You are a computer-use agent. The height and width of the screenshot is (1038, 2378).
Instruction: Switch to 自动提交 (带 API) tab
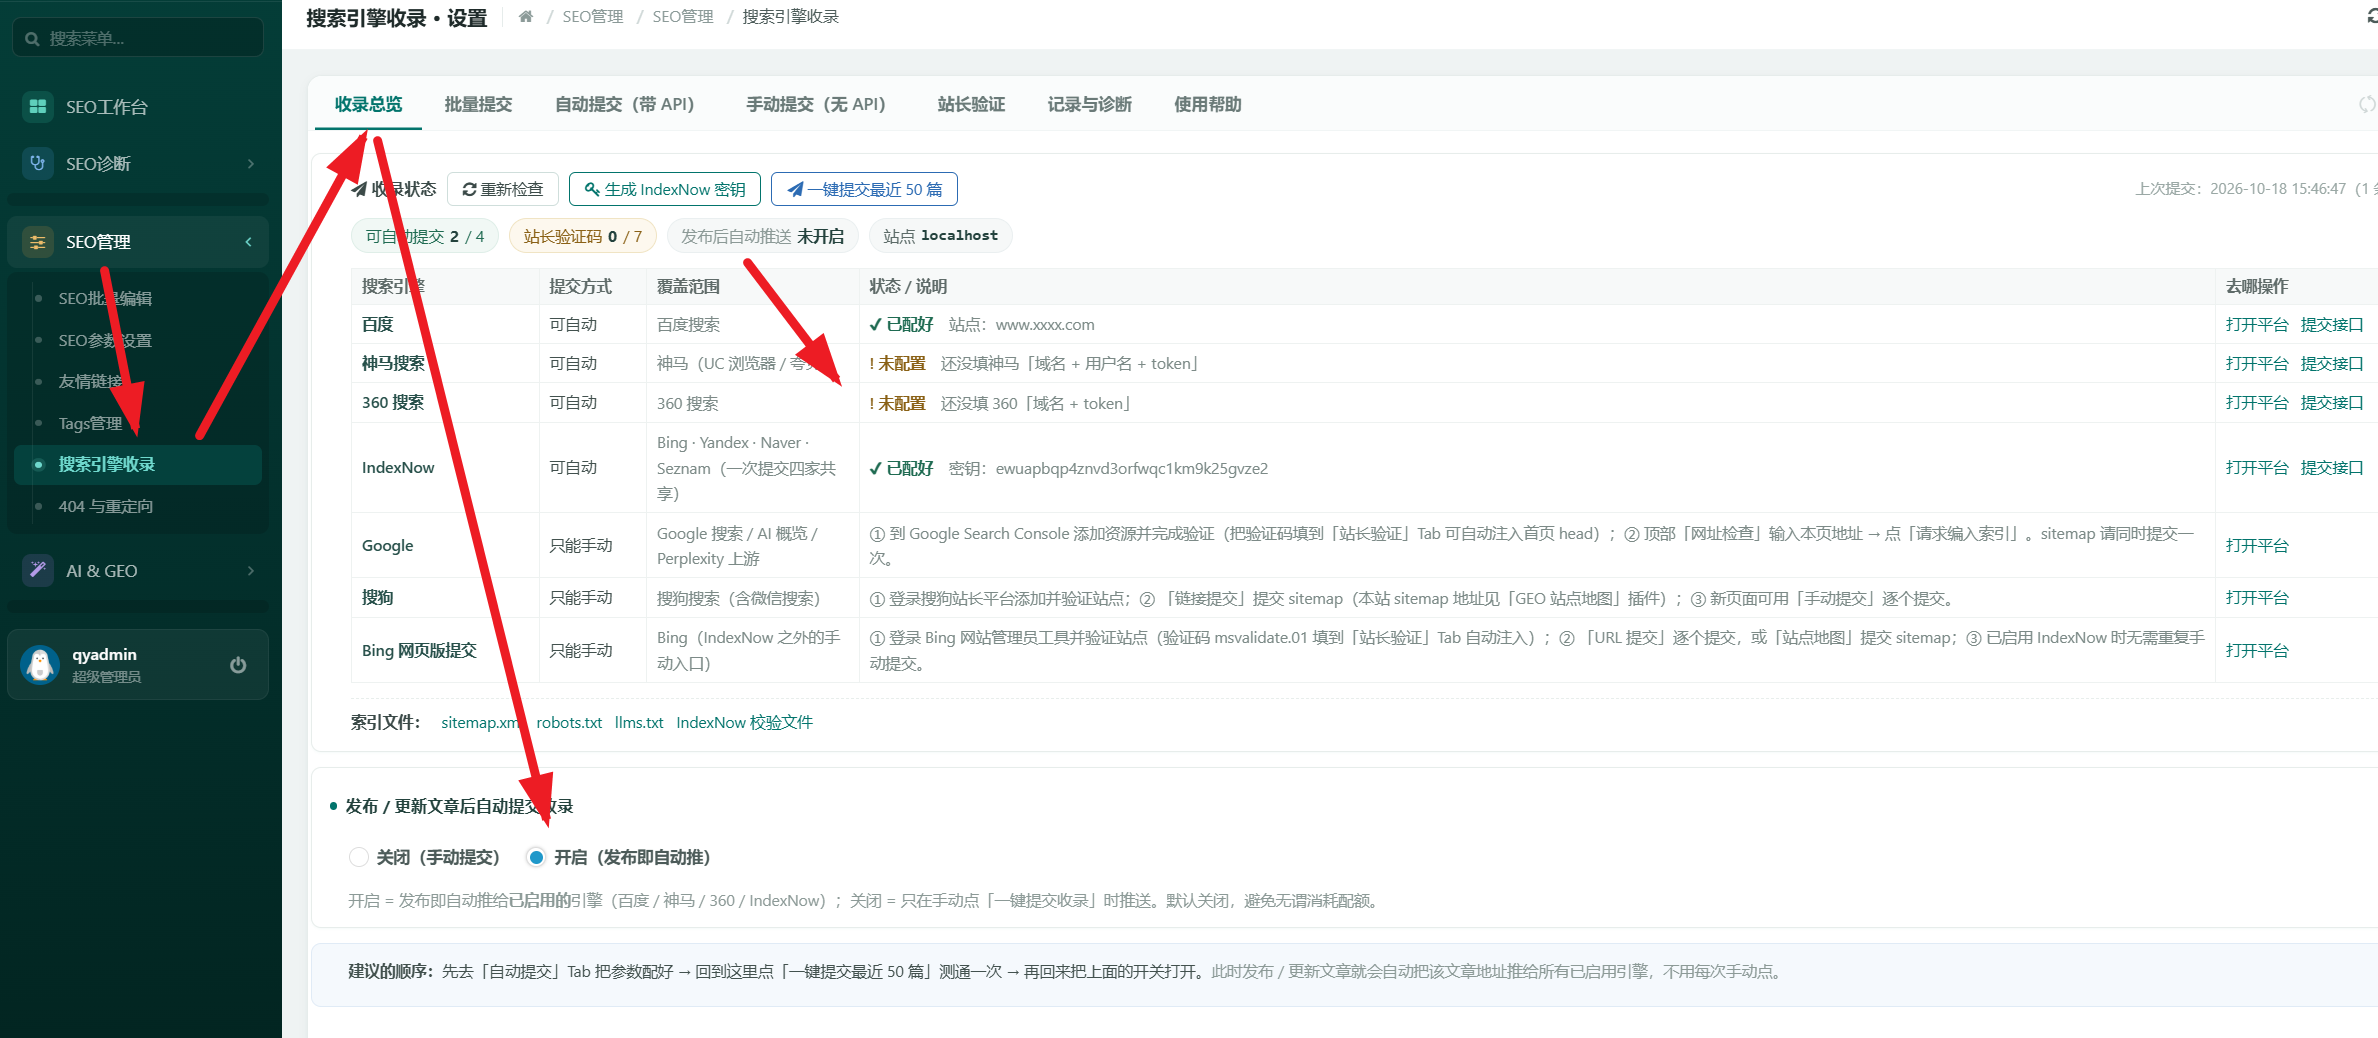click(x=624, y=104)
